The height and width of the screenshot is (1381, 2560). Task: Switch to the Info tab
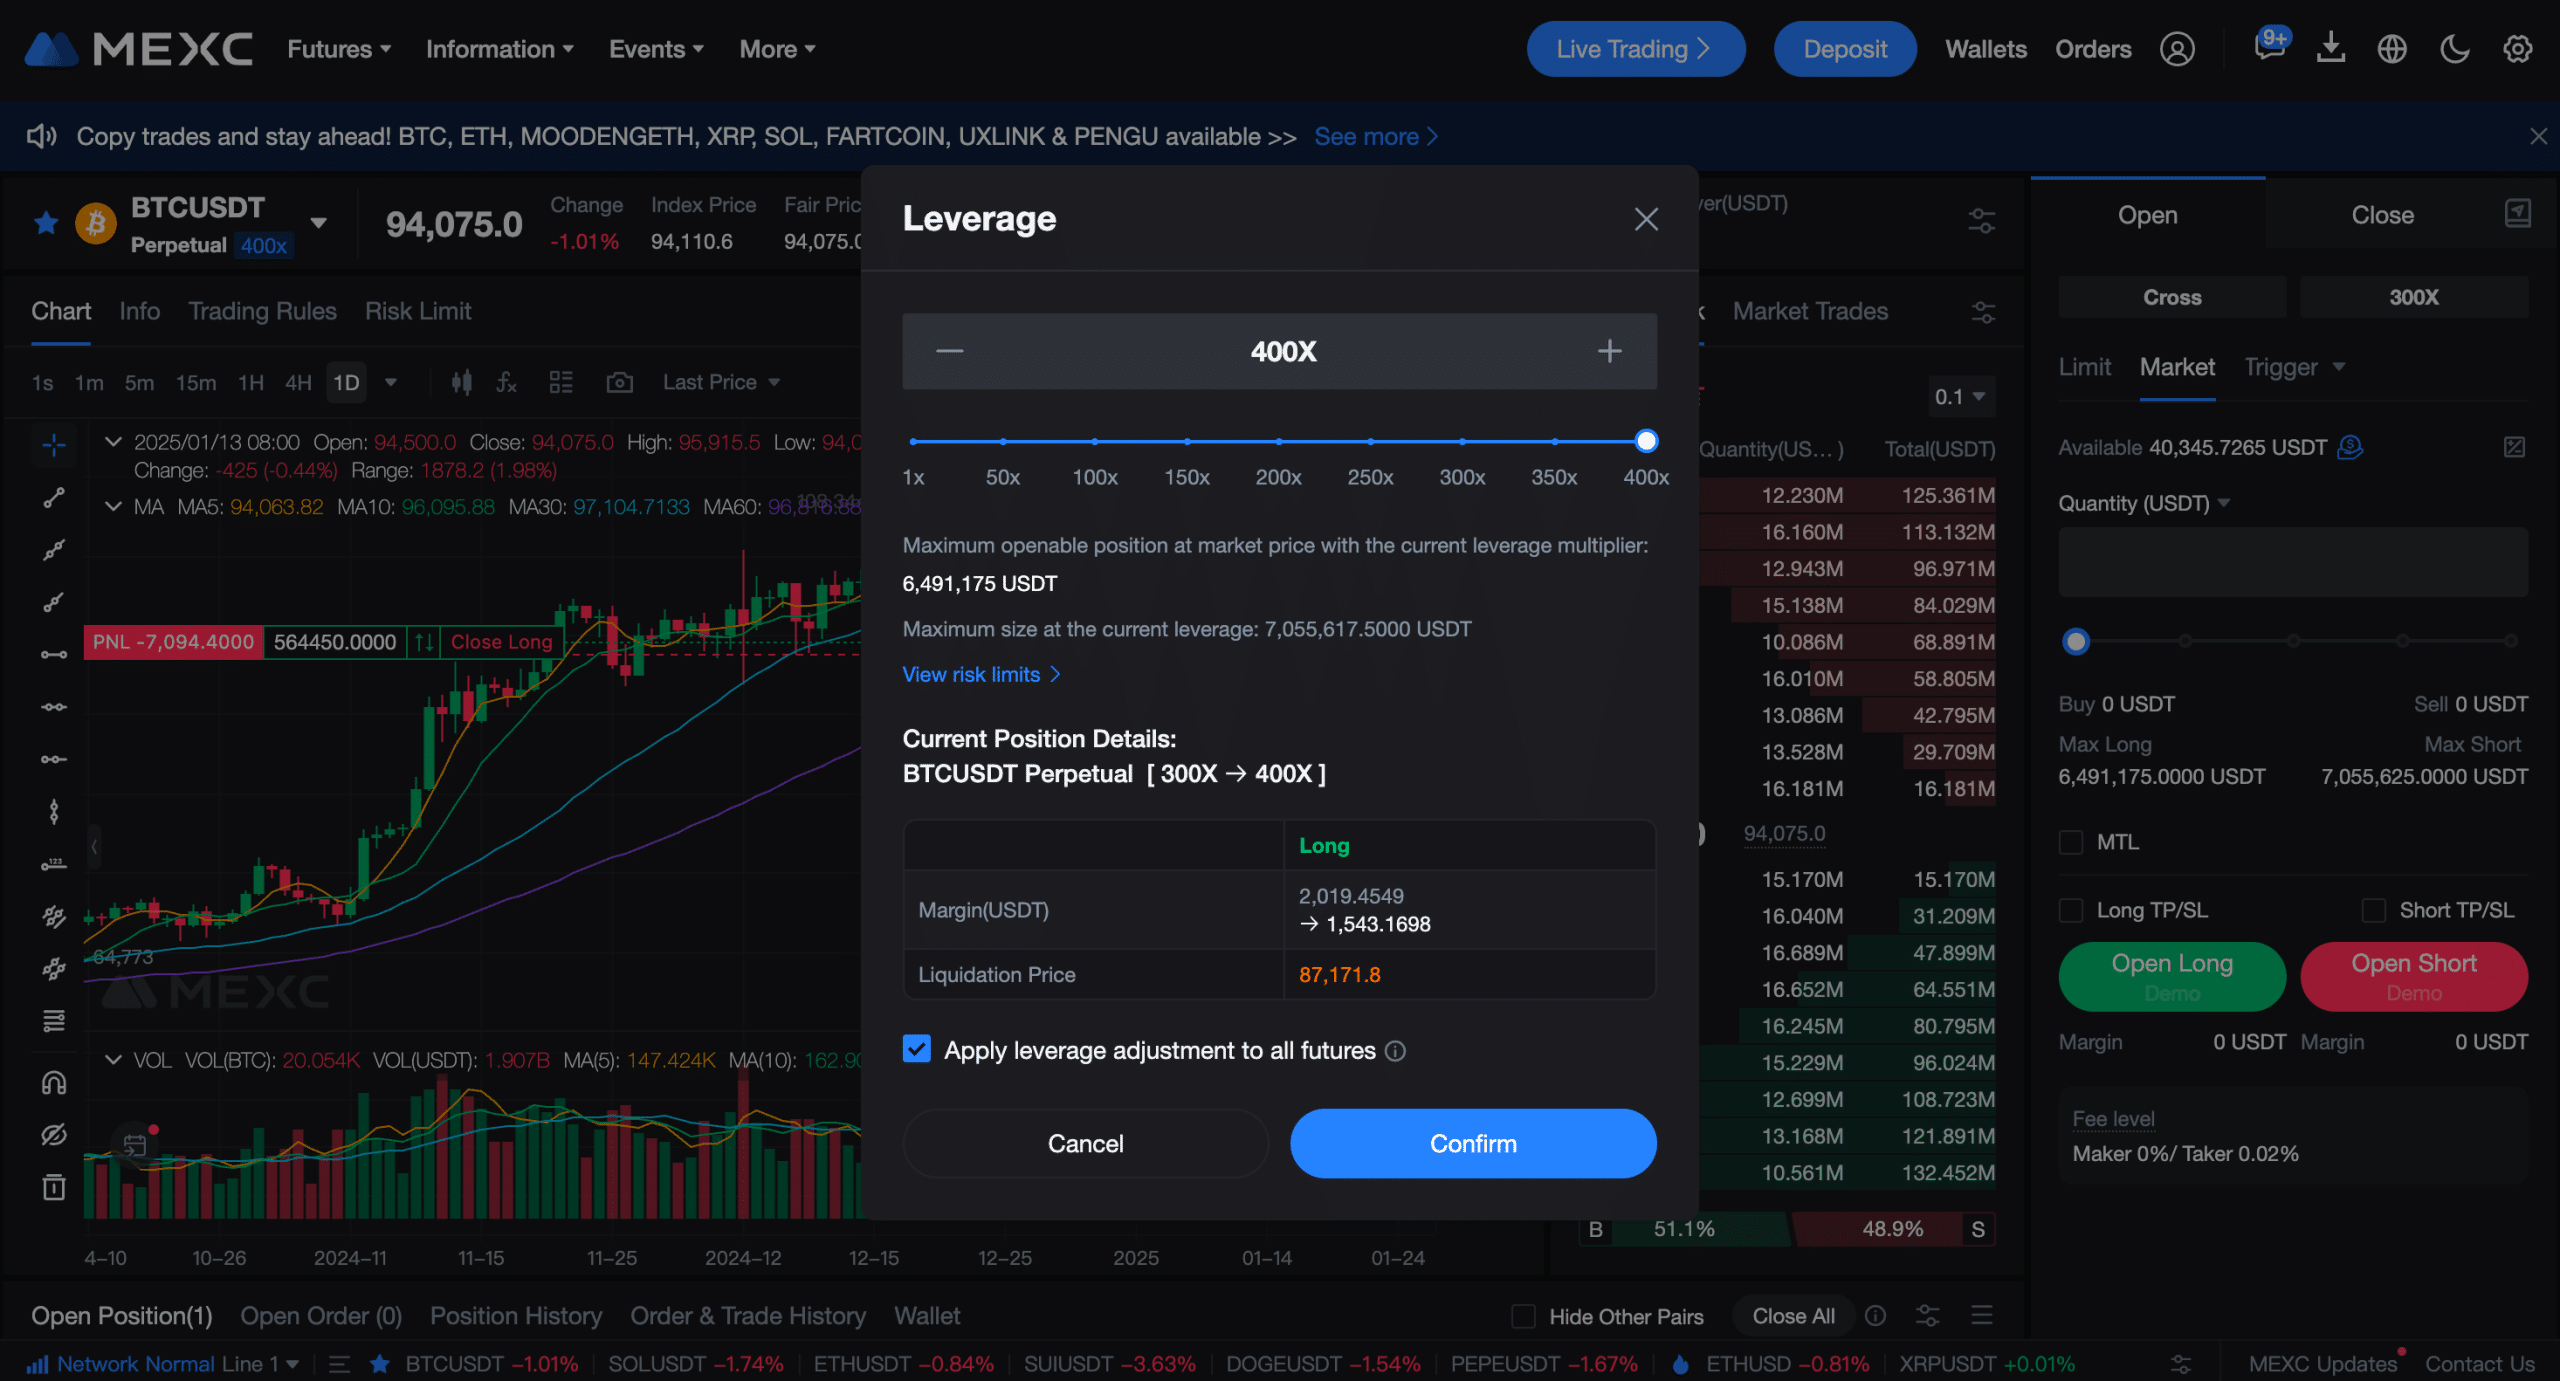click(139, 311)
